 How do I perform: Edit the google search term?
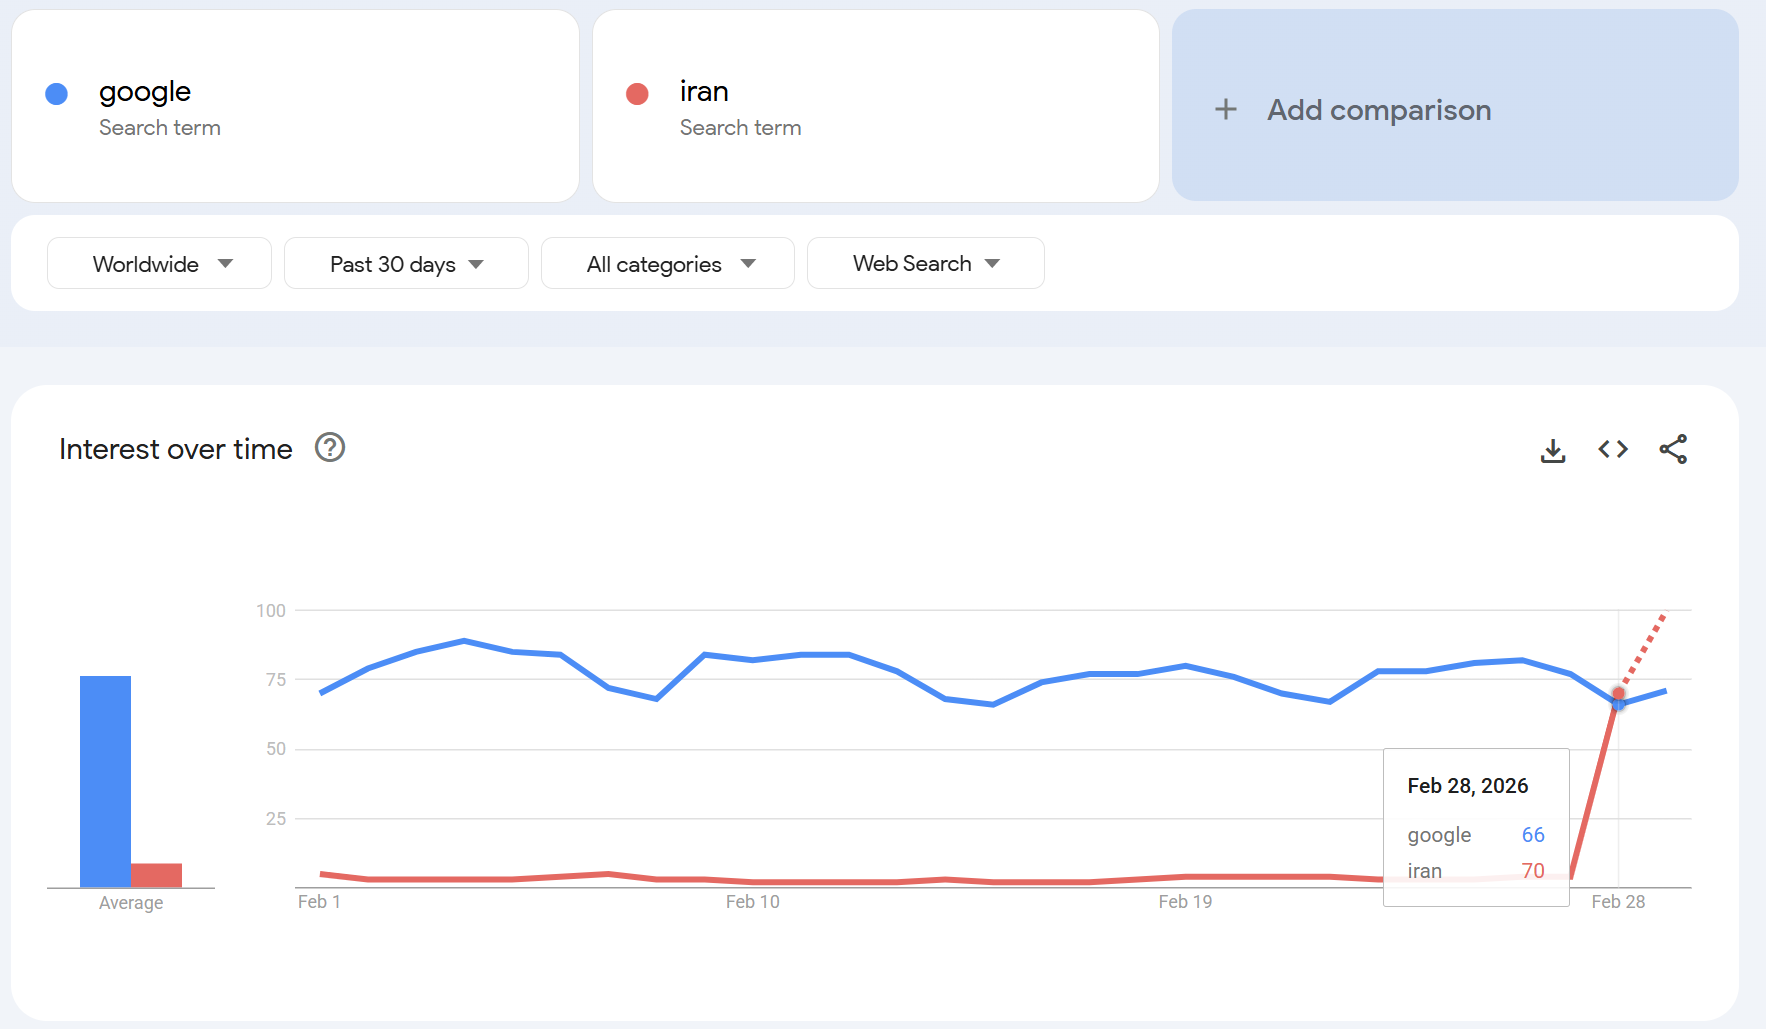(145, 92)
